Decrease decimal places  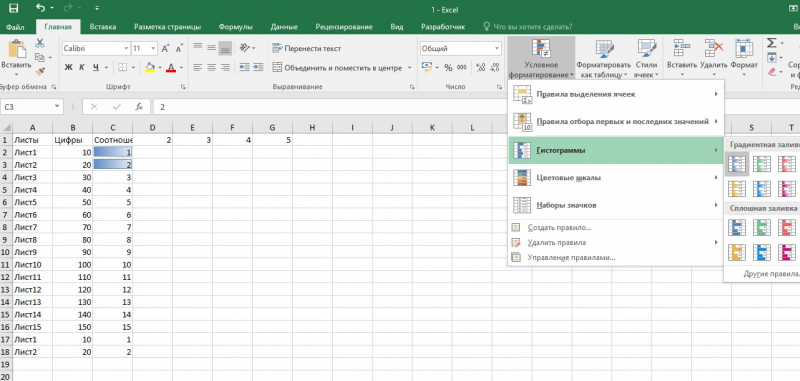(x=494, y=67)
